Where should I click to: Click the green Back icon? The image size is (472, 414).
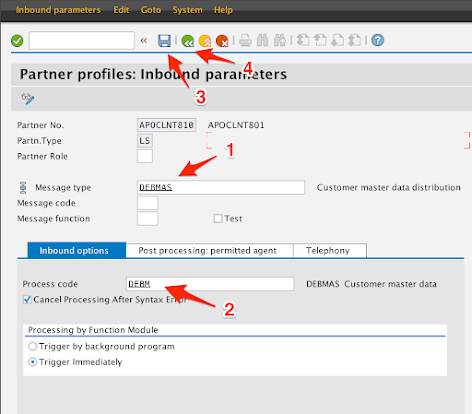pyautogui.click(x=188, y=41)
